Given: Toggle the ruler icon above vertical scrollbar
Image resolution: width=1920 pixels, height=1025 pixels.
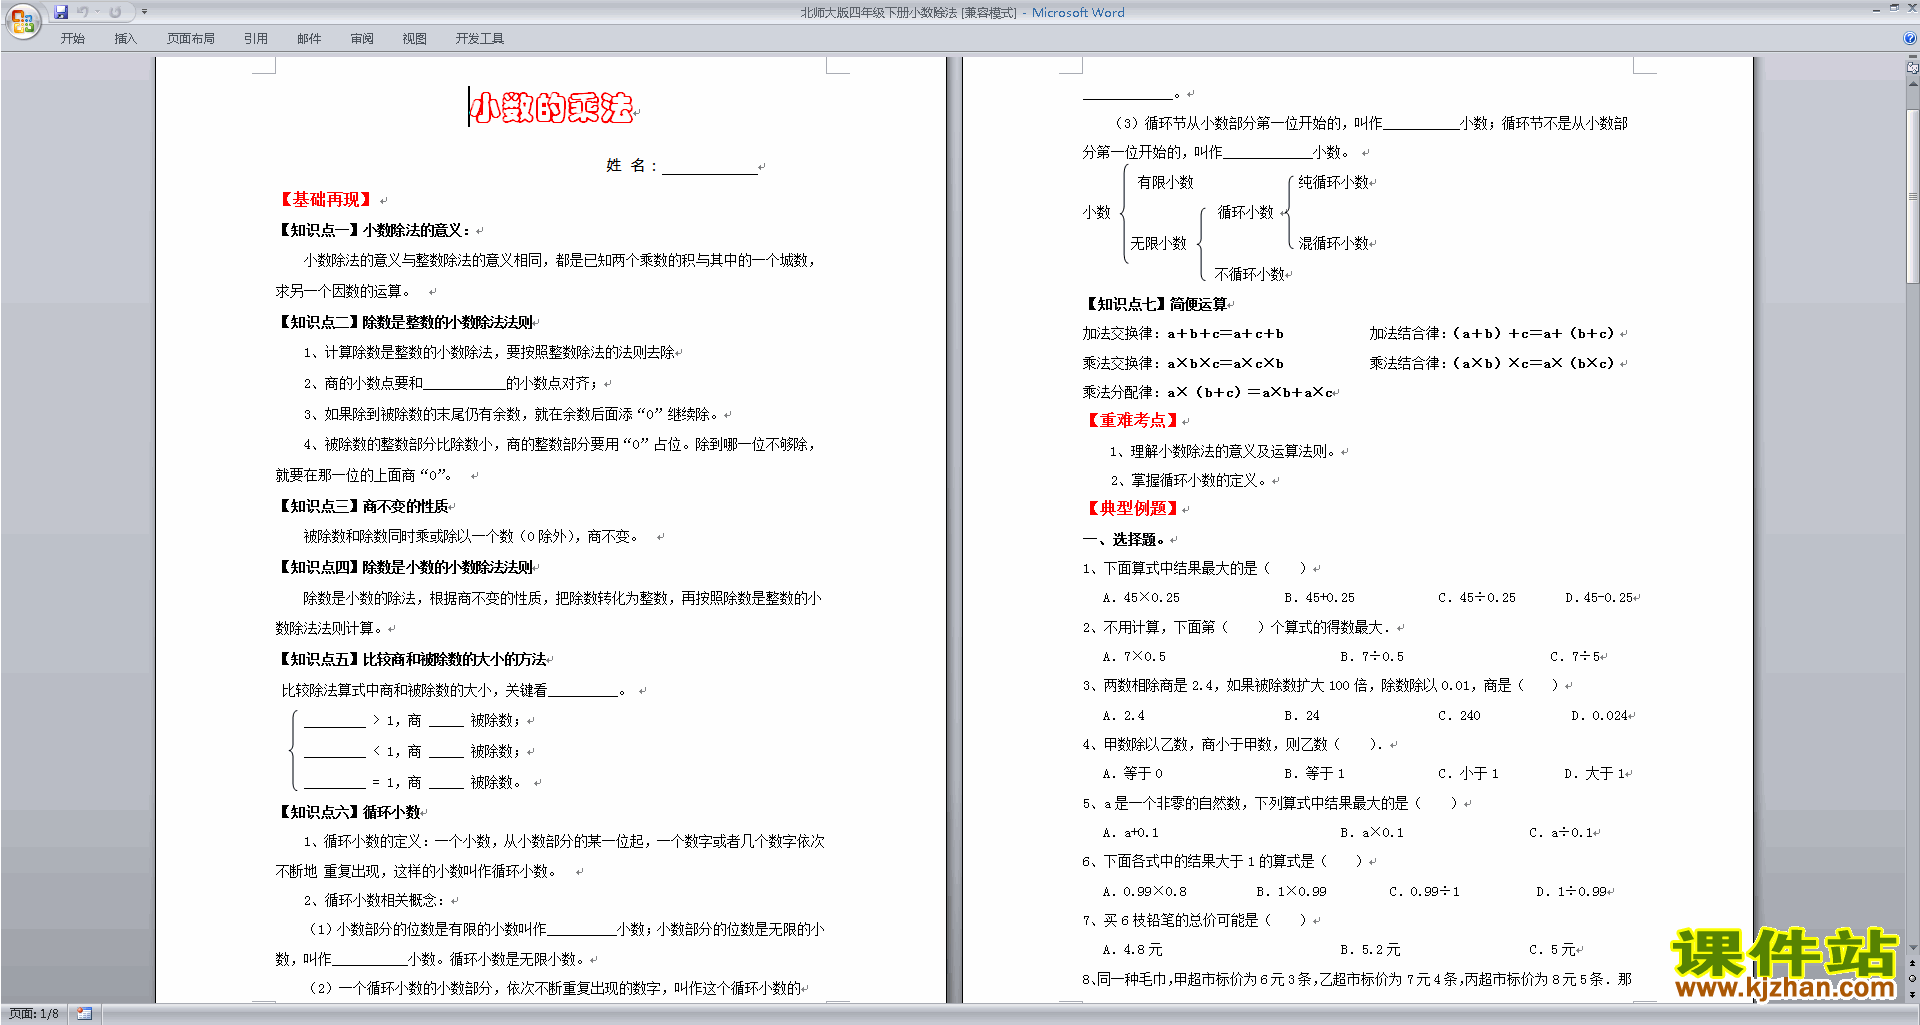Looking at the screenshot, I should (x=1912, y=68).
